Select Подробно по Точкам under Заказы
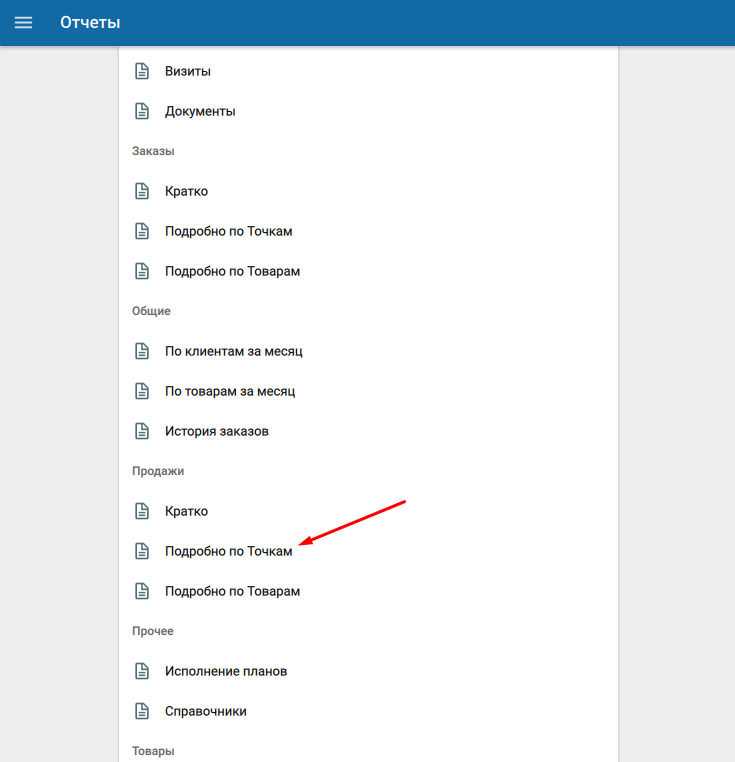This screenshot has height=762, width=735. click(x=228, y=231)
